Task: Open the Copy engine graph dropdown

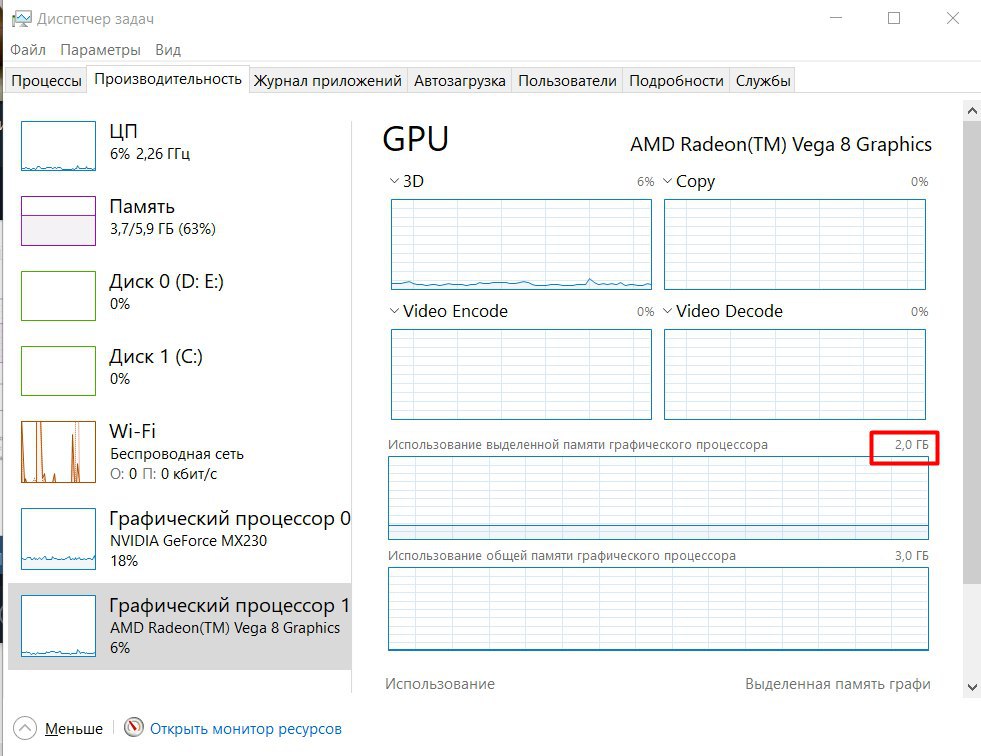Action: (x=668, y=181)
